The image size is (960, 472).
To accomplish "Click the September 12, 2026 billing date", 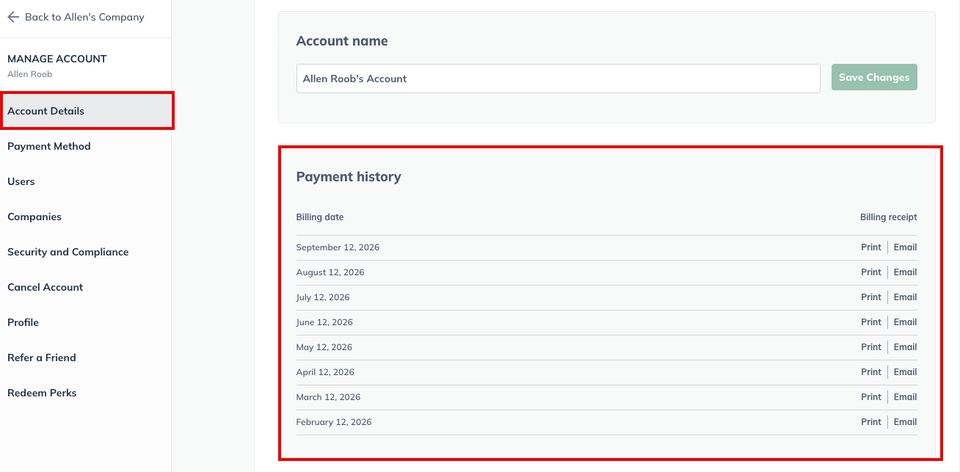I will 338,247.
